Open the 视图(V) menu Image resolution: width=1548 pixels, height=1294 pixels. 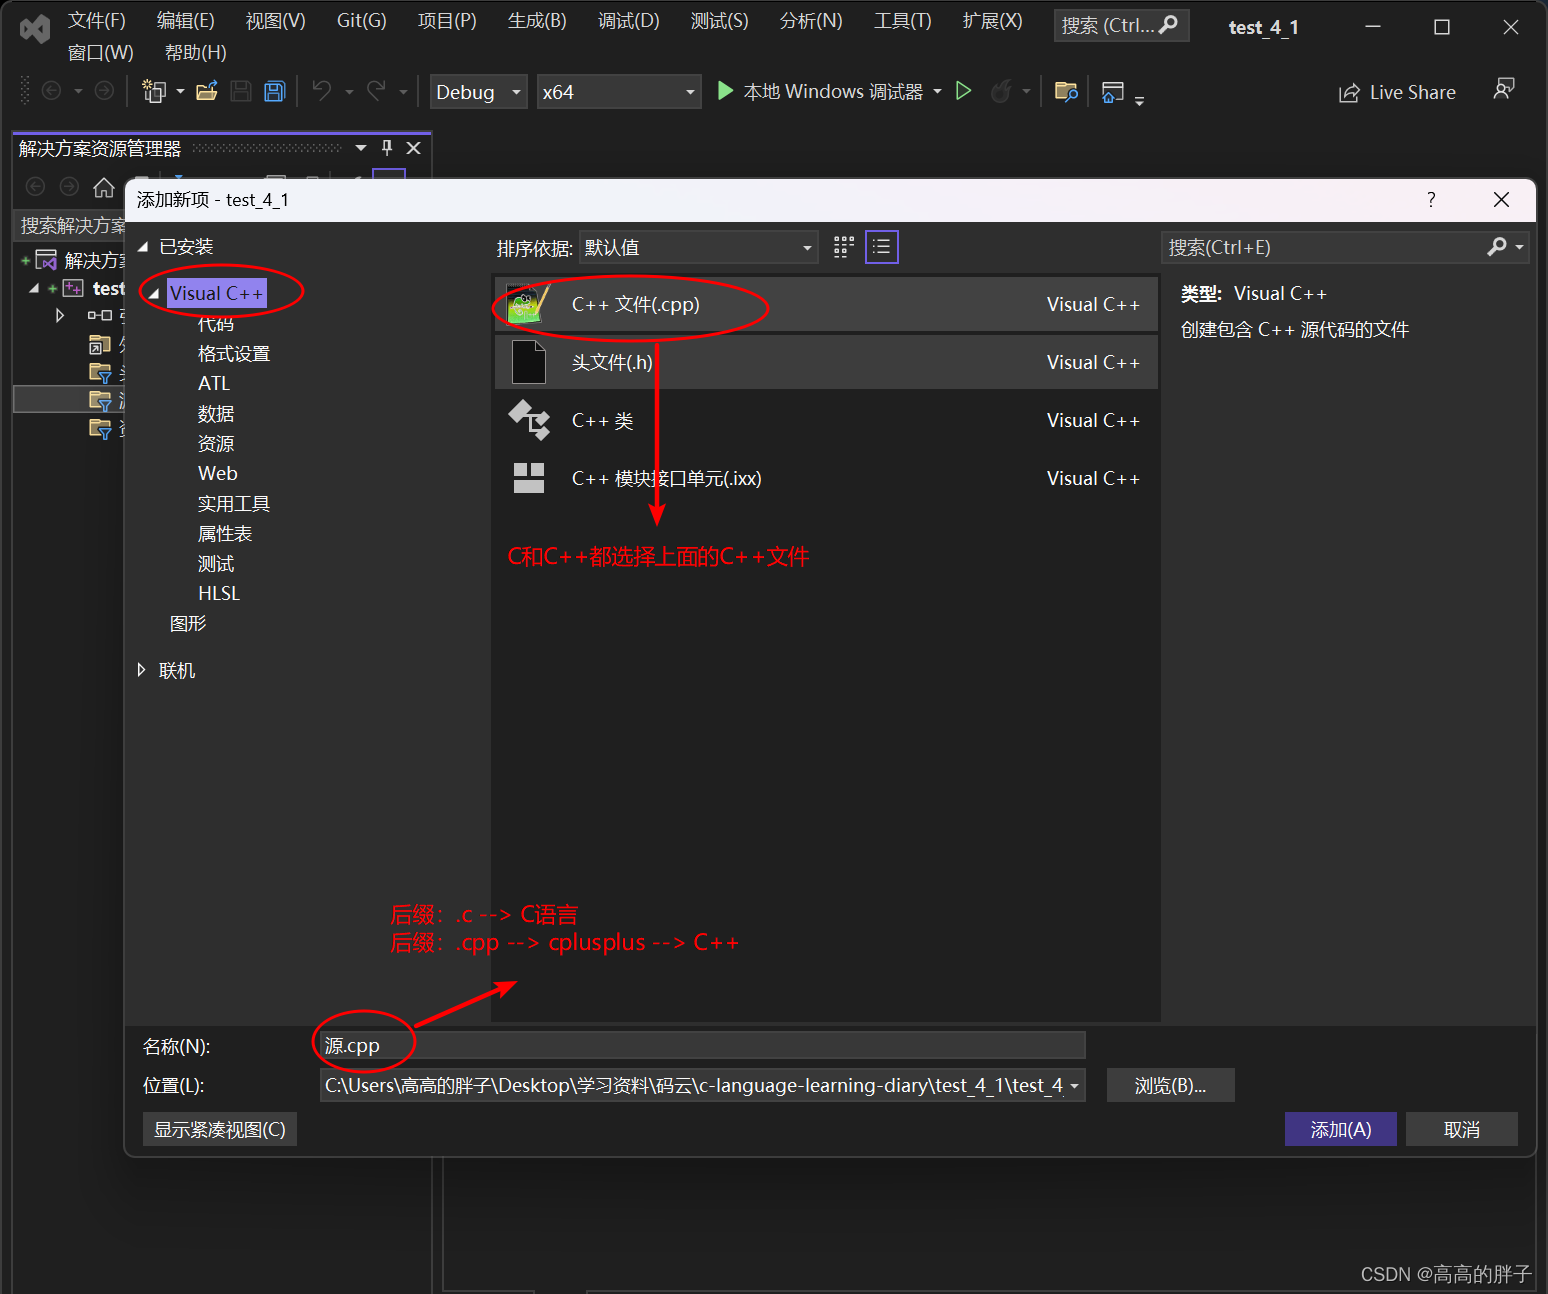[x=276, y=21]
